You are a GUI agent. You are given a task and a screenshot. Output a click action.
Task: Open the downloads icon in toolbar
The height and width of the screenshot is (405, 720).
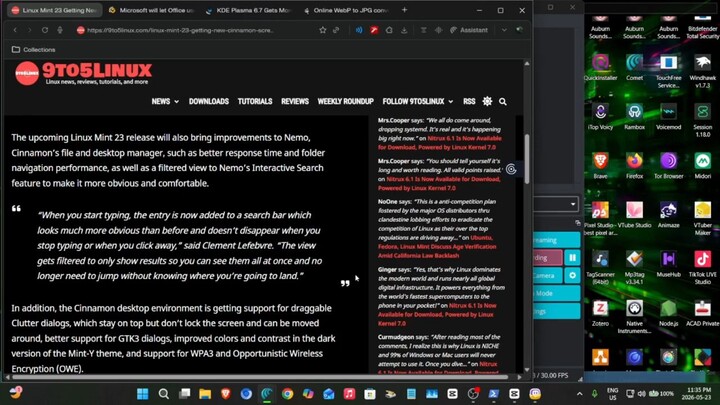[404, 30]
